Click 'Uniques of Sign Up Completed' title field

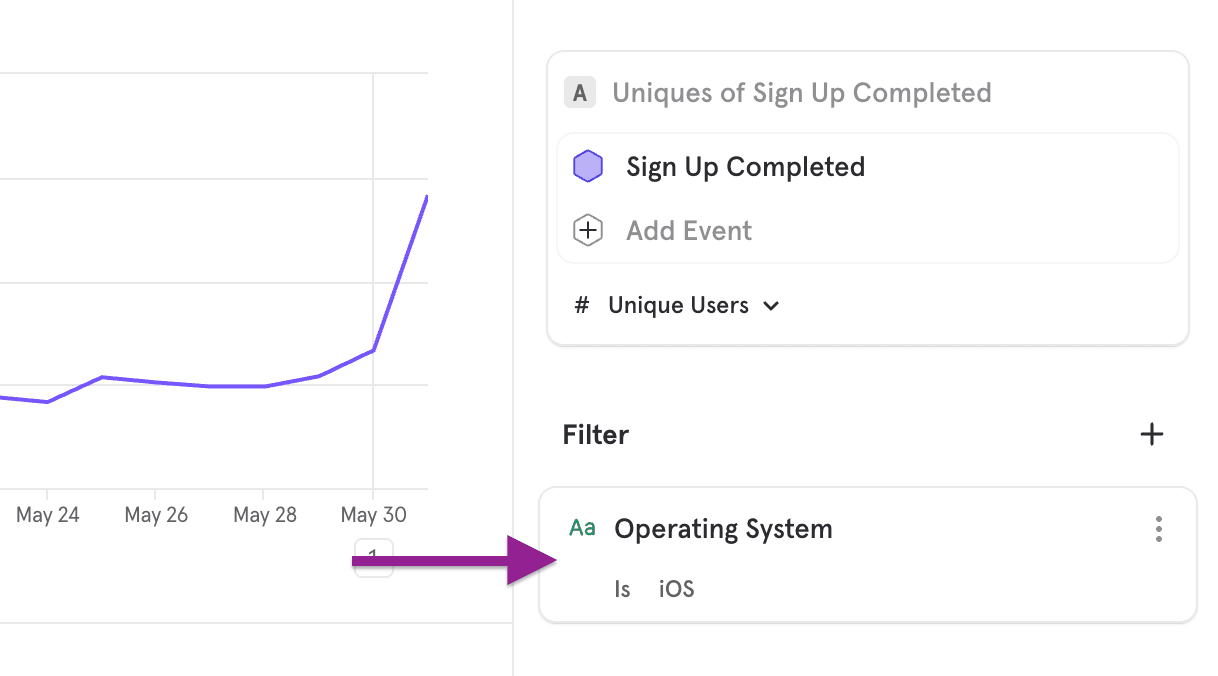802,92
